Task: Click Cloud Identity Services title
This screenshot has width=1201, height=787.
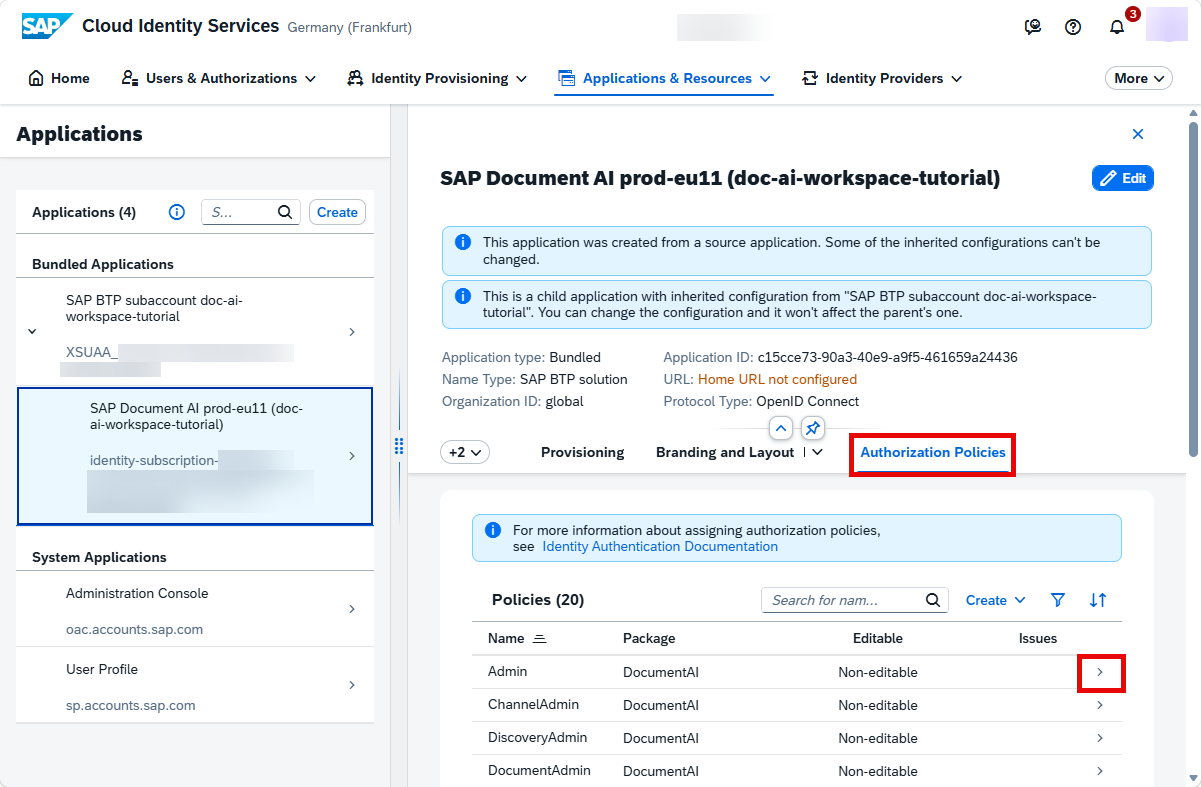Action: coord(180,26)
